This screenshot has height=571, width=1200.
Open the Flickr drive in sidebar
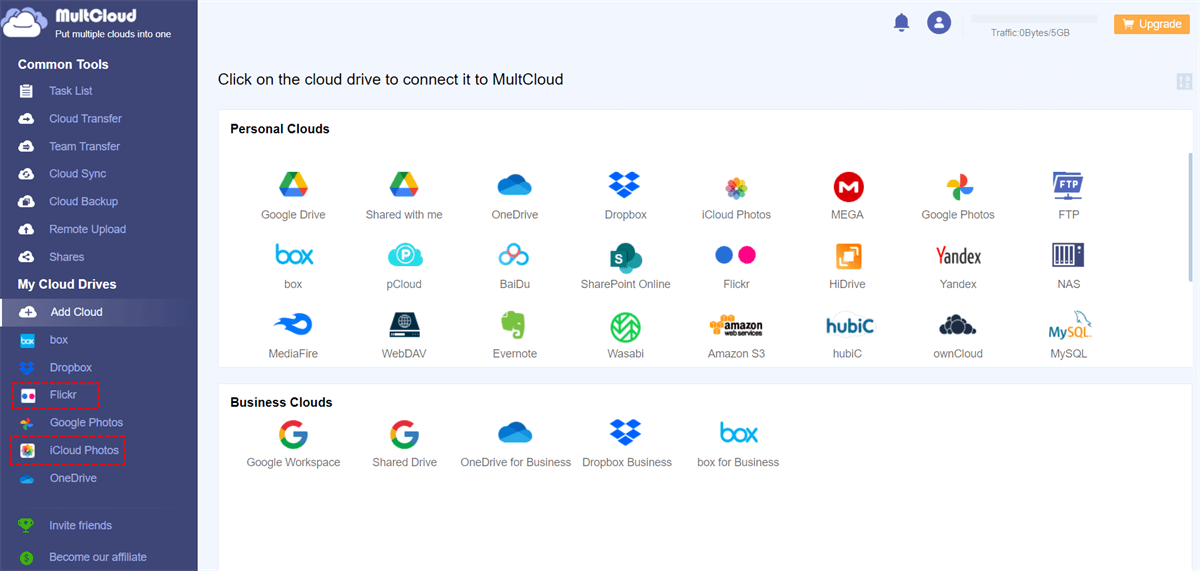[63, 395]
